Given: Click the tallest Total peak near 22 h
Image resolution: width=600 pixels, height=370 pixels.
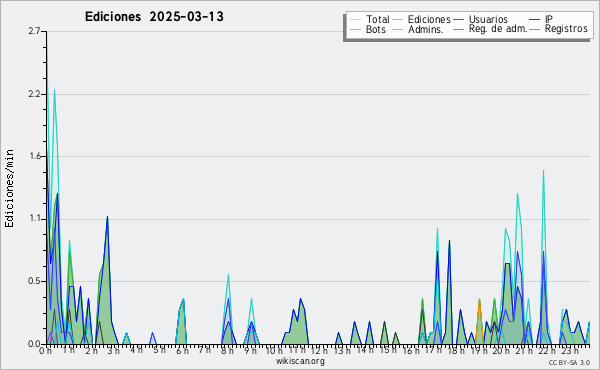Looking at the screenshot, I should [x=543, y=171].
